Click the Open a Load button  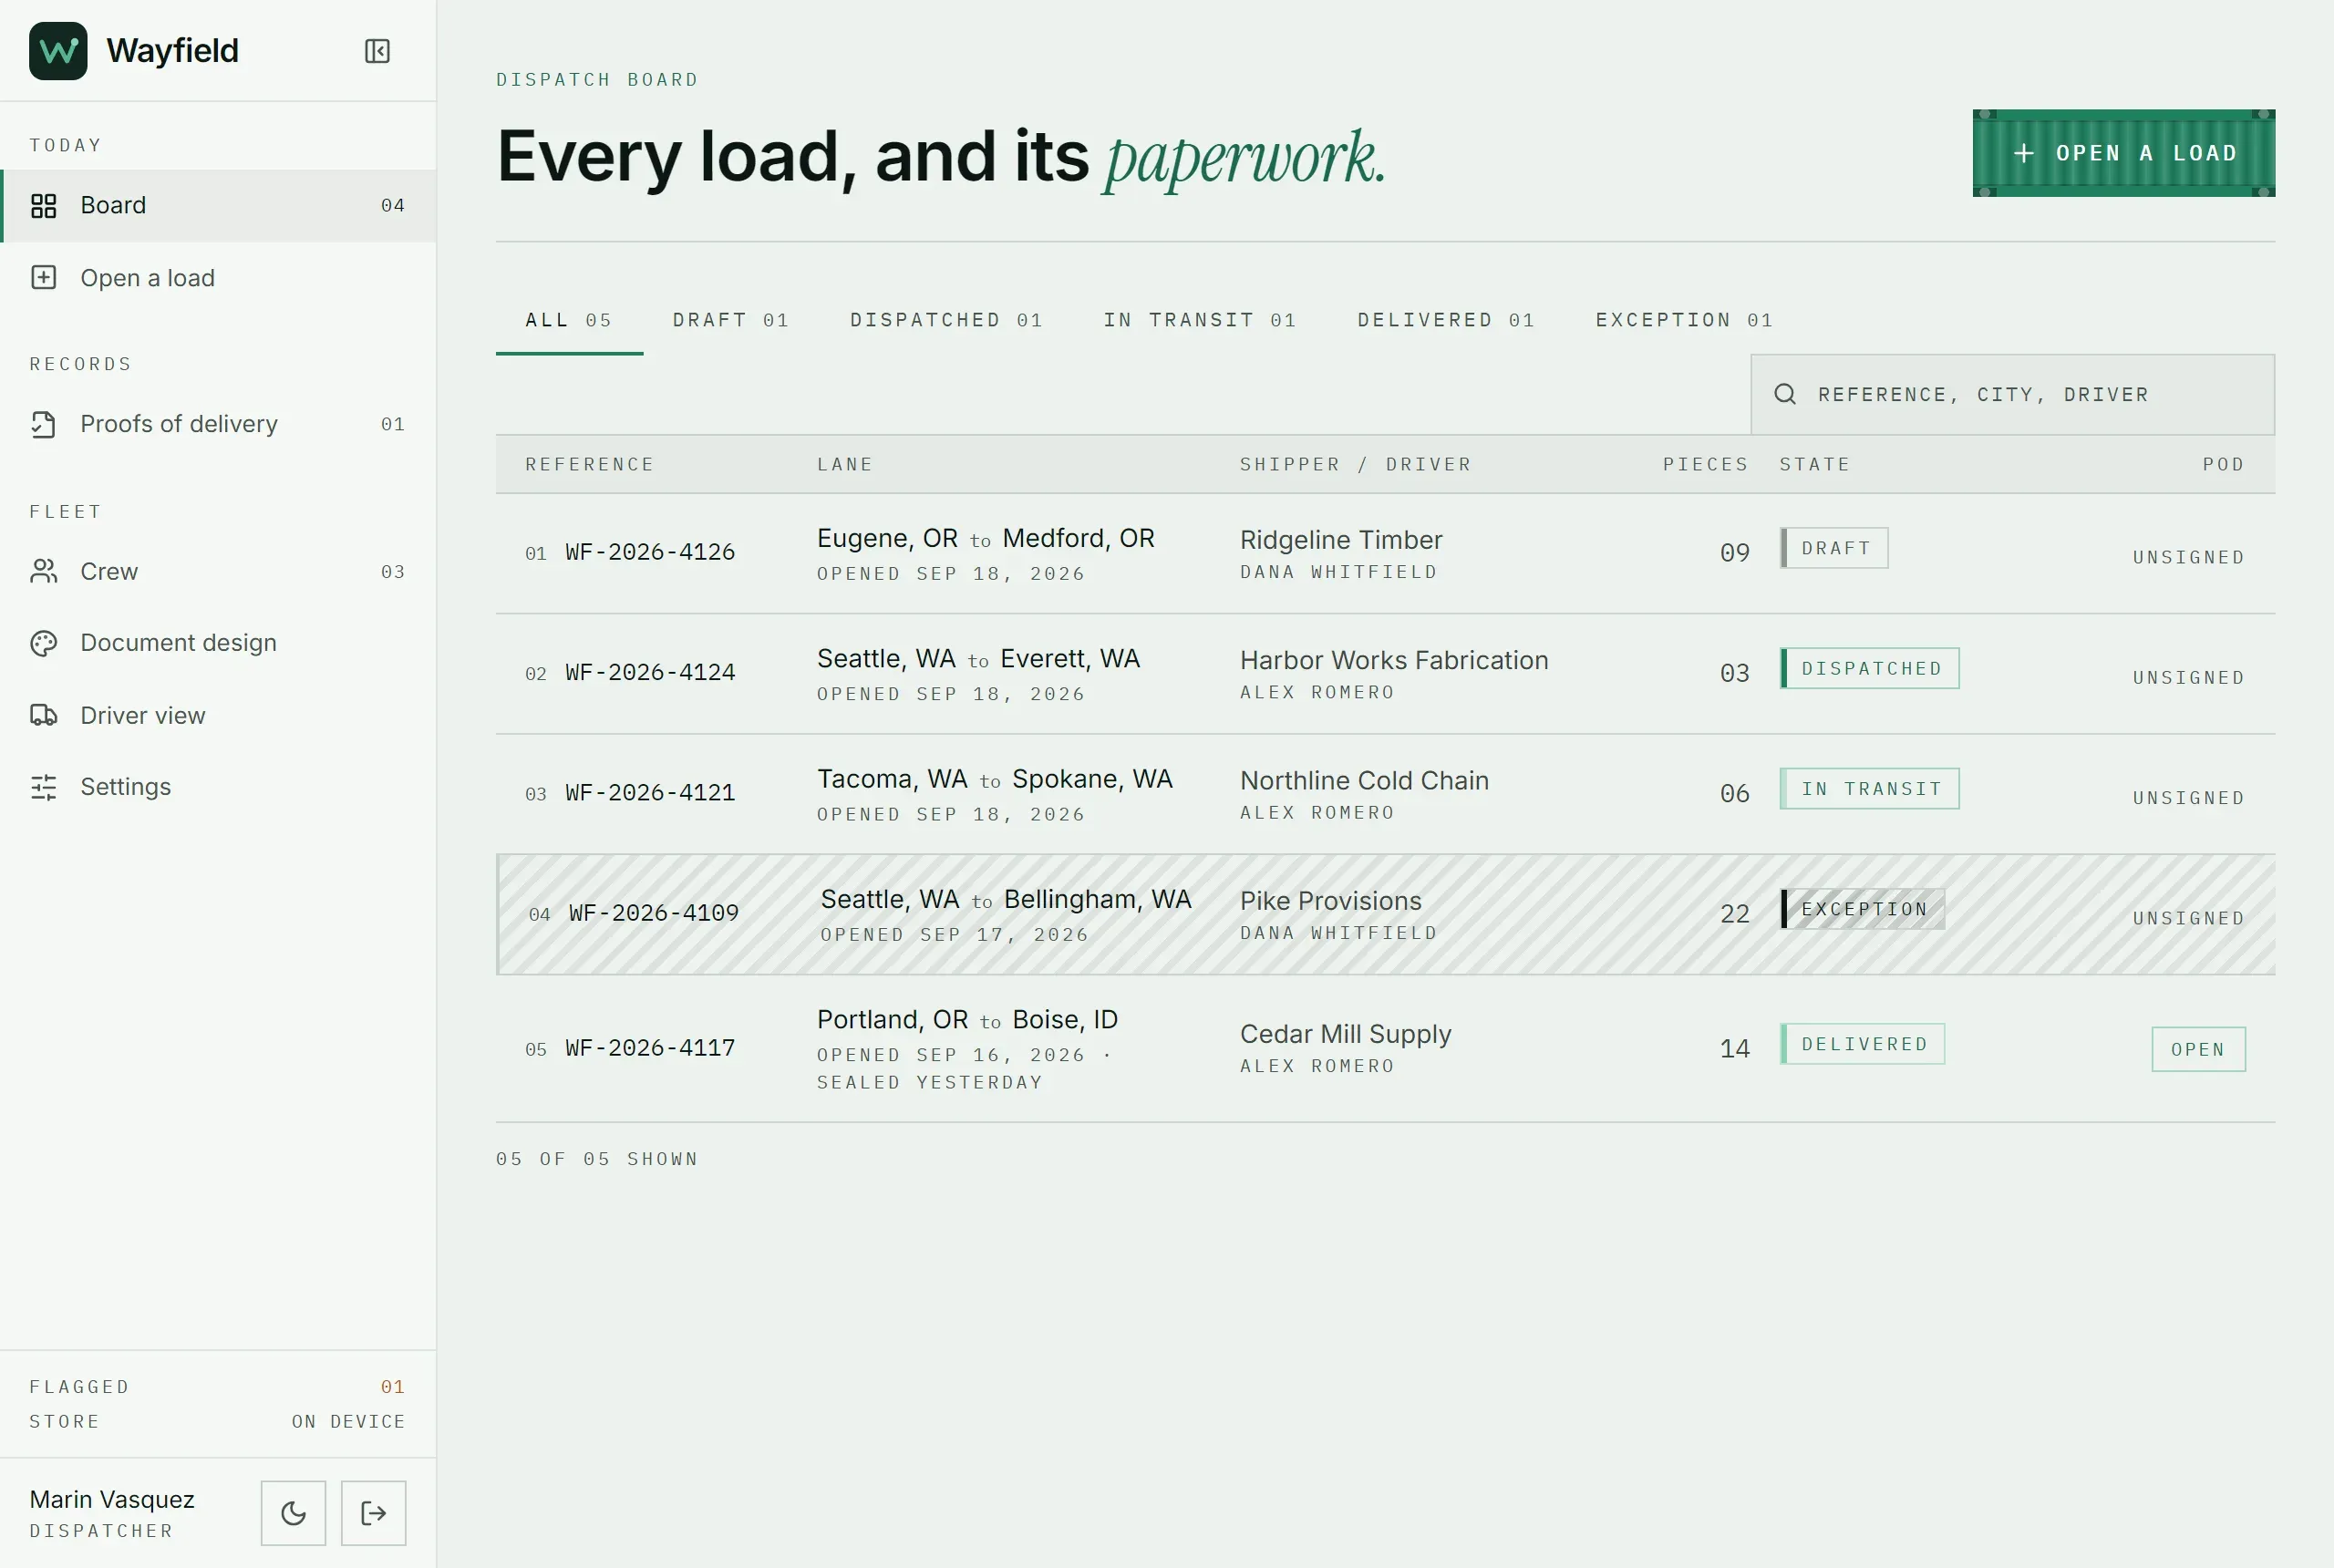tap(2124, 153)
